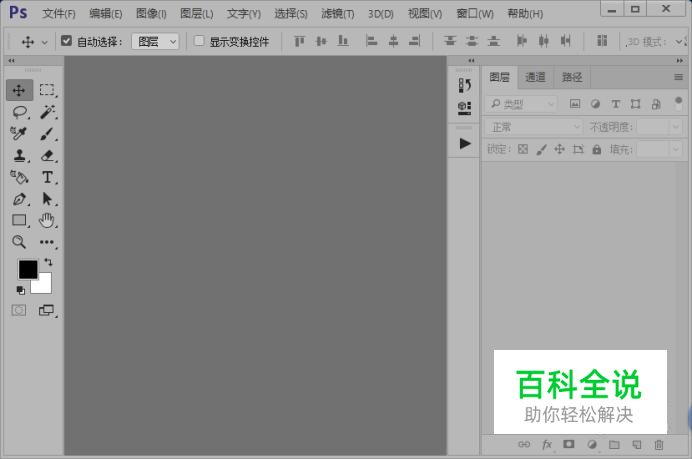Toggle adjustment layer filter icon
The width and height of the screenshot is (692, 459).
tap(595, 104)
